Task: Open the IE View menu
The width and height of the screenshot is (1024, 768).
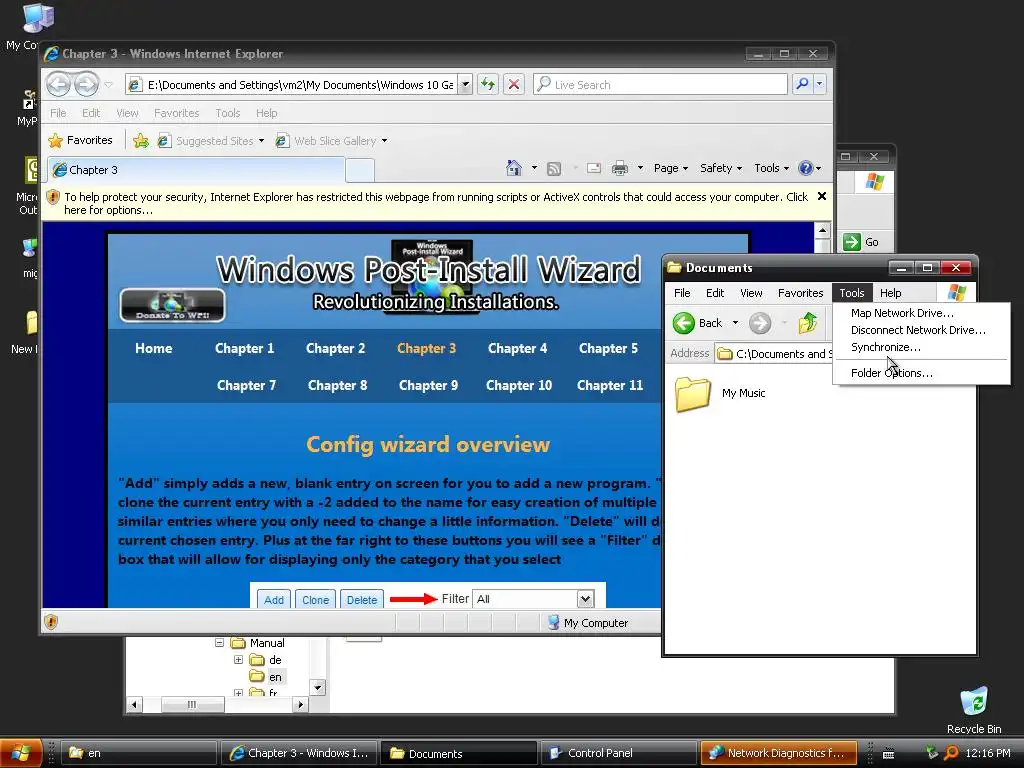Action: [127, 113]
